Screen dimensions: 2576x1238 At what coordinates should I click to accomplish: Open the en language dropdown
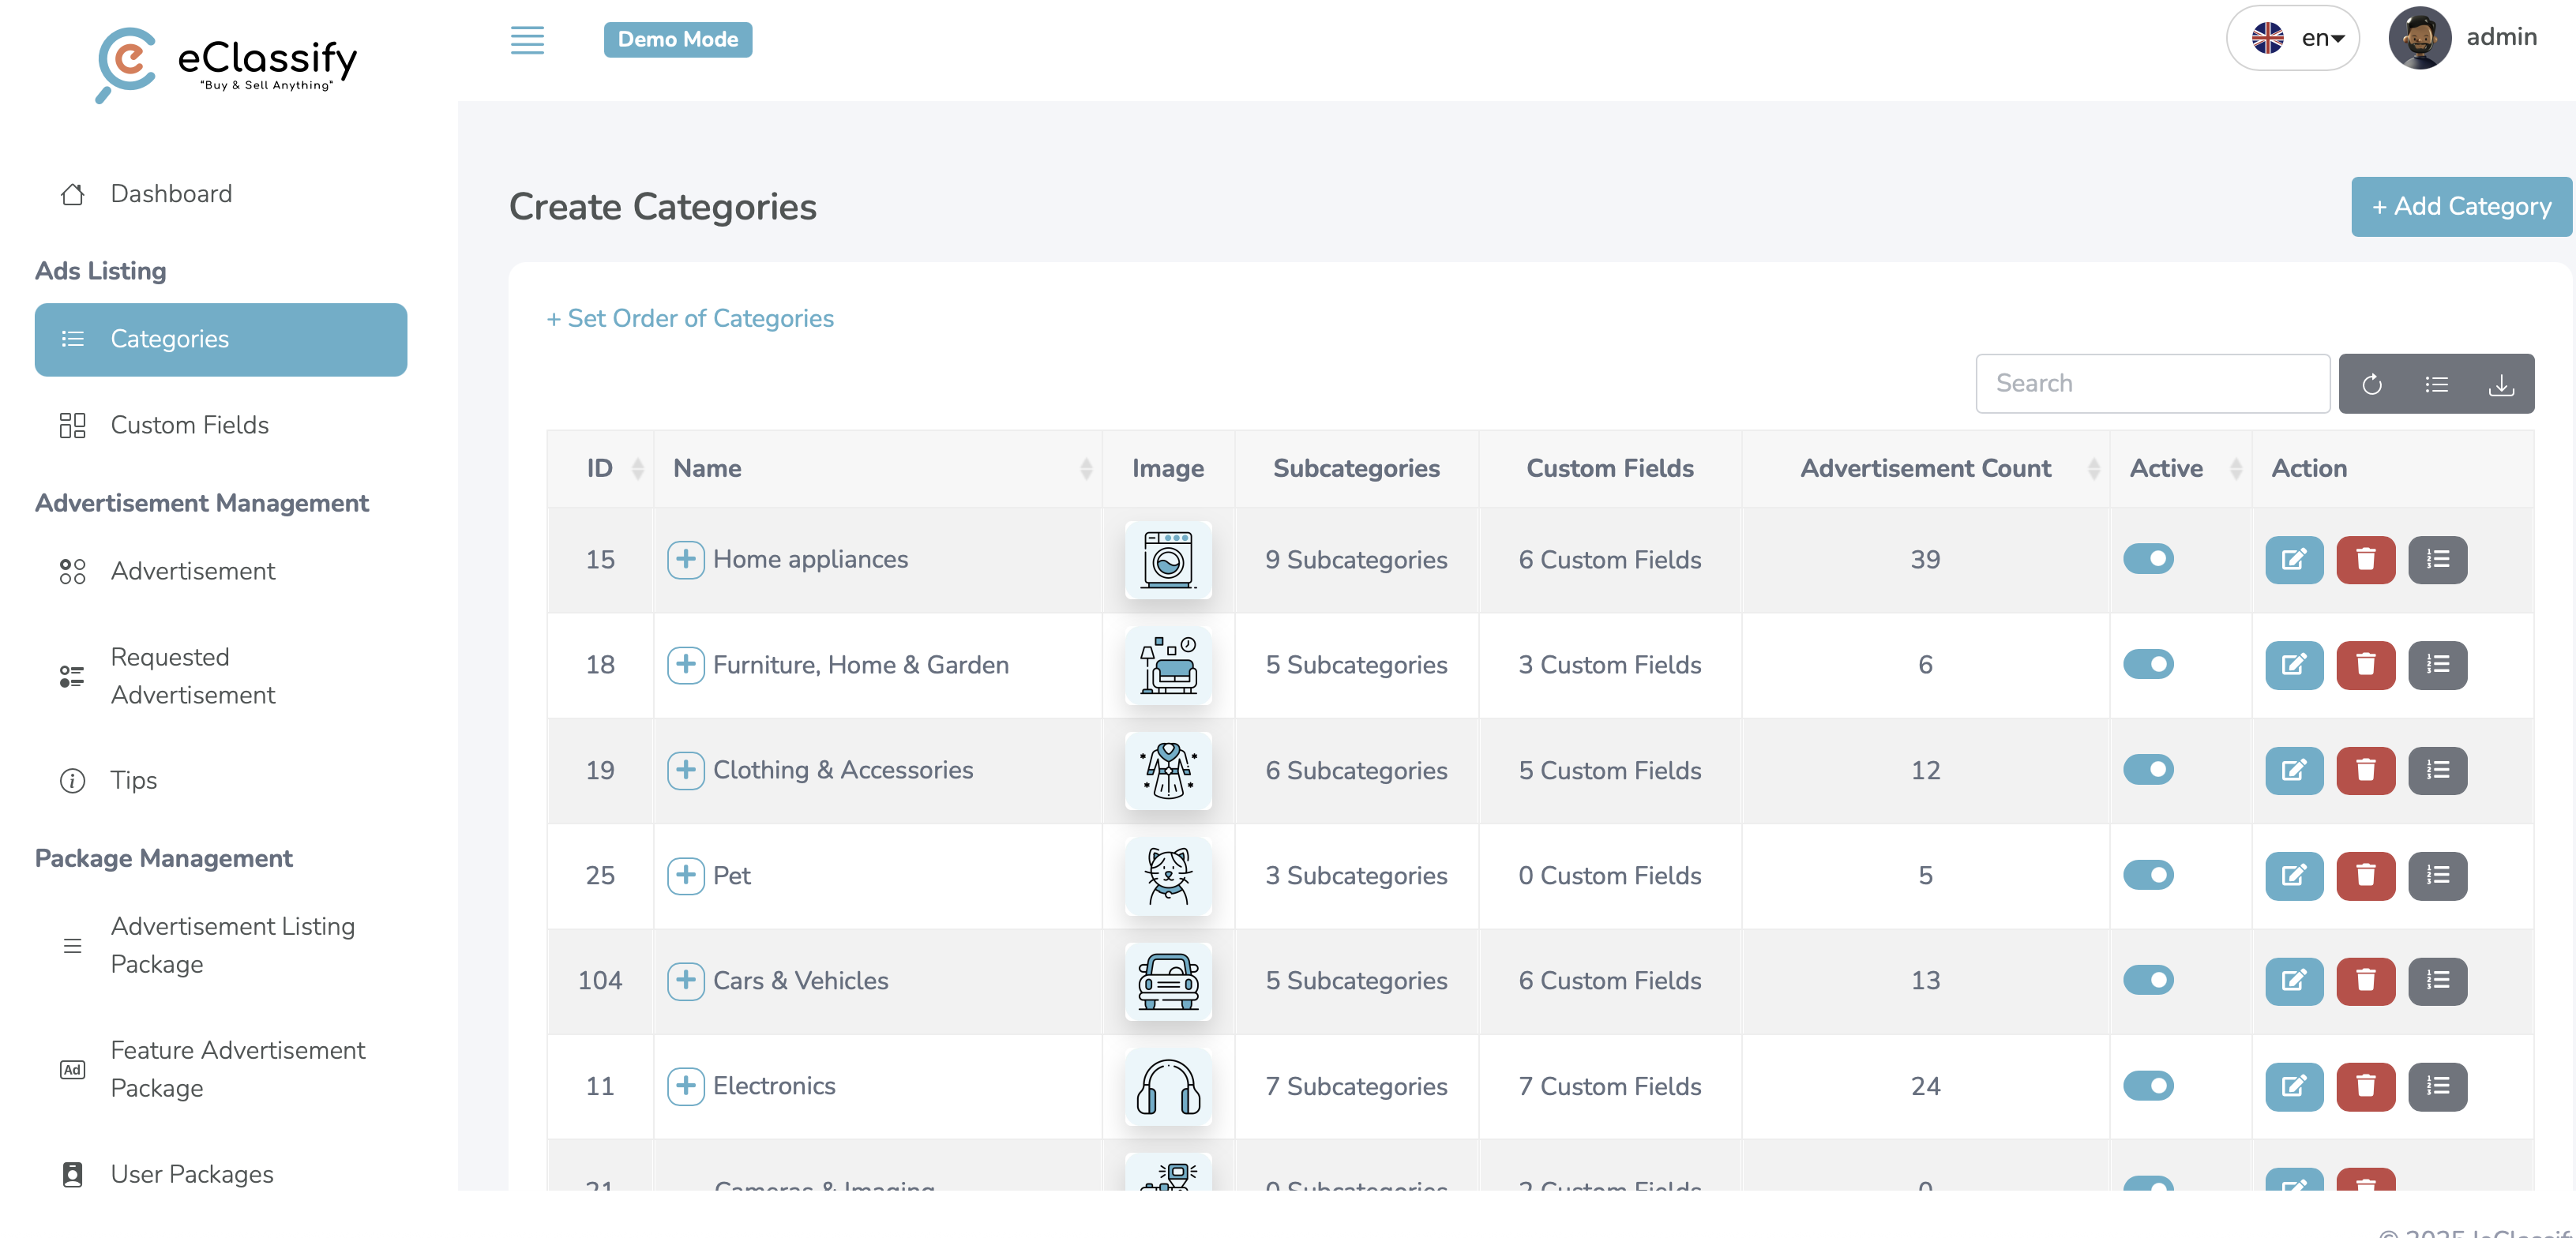pyautogui.click(x=2292, y=38)
